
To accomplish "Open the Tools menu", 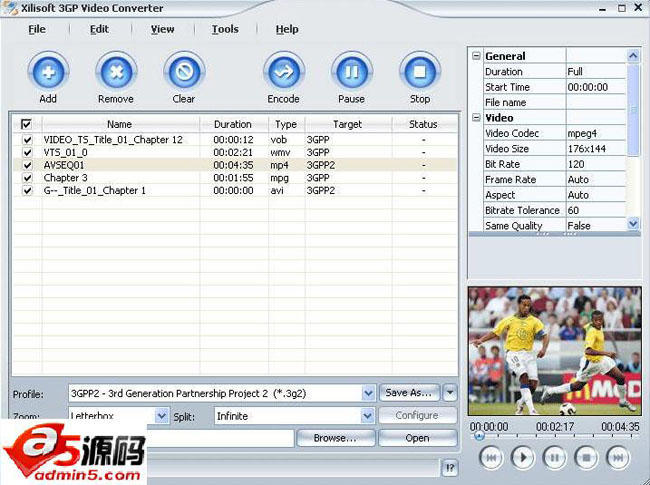I will pos(225,29).
